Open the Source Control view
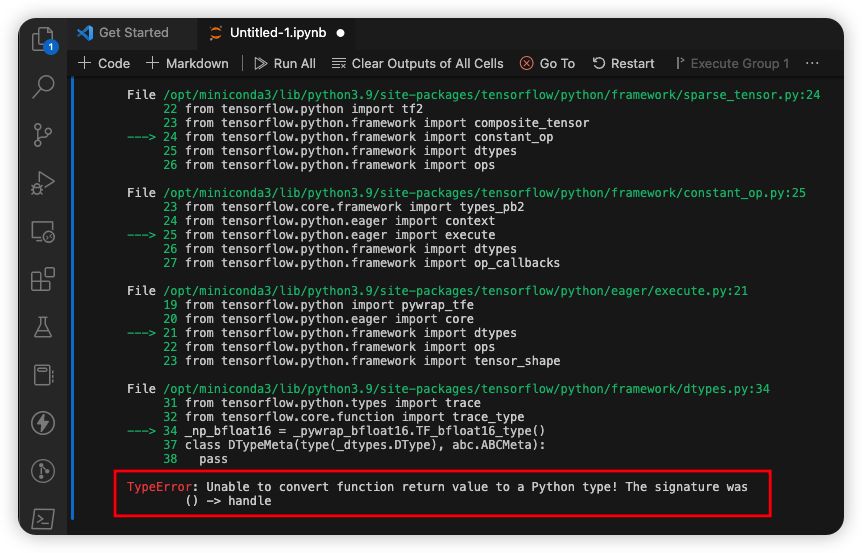Image resolution: width=862 pixels, height=553 pixels. [x=43, y=135]
